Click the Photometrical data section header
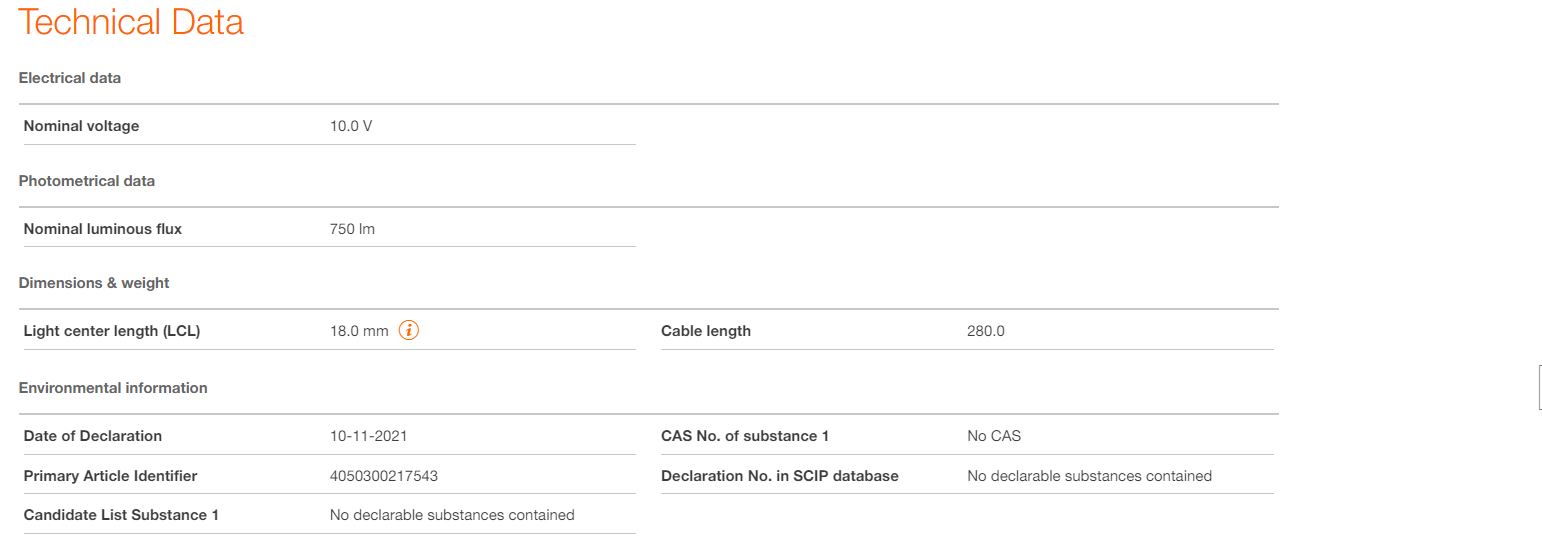The height and width of the screenshot is (545, 1542). [x=87, y=181]
